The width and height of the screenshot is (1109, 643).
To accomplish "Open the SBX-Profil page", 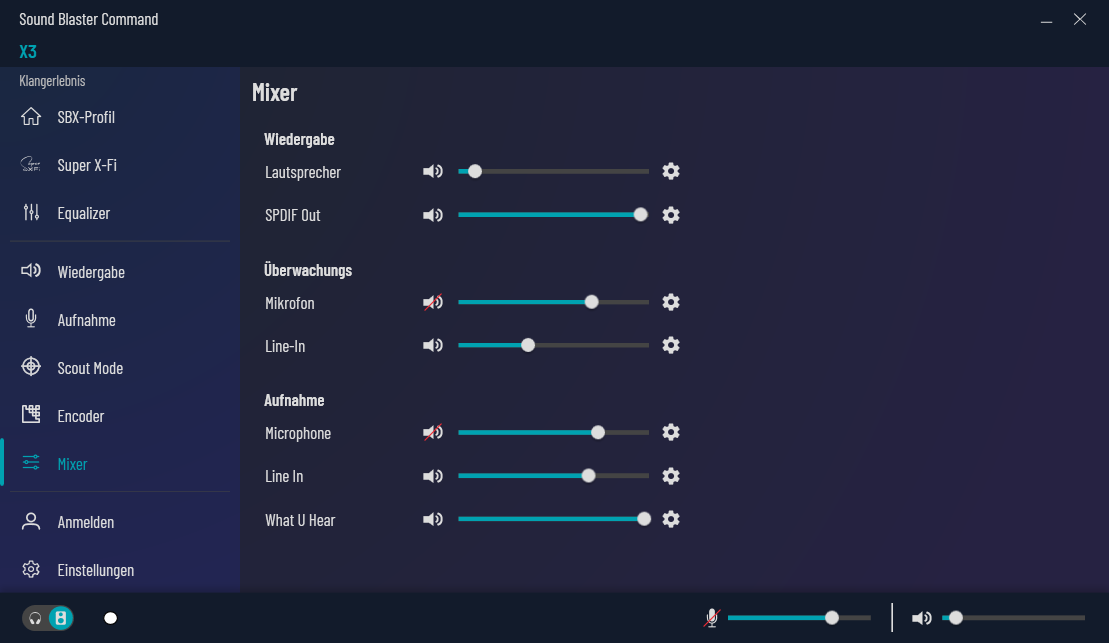I will point(86,117).
